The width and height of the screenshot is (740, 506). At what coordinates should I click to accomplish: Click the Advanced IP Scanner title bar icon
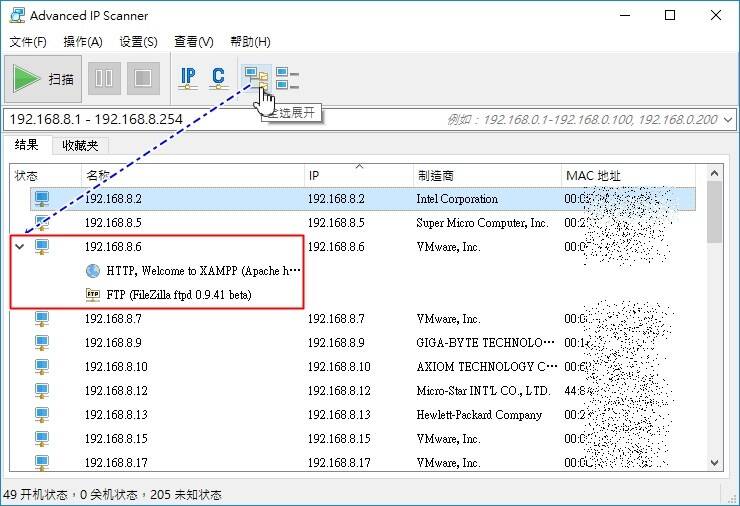(x=17, y=15)
